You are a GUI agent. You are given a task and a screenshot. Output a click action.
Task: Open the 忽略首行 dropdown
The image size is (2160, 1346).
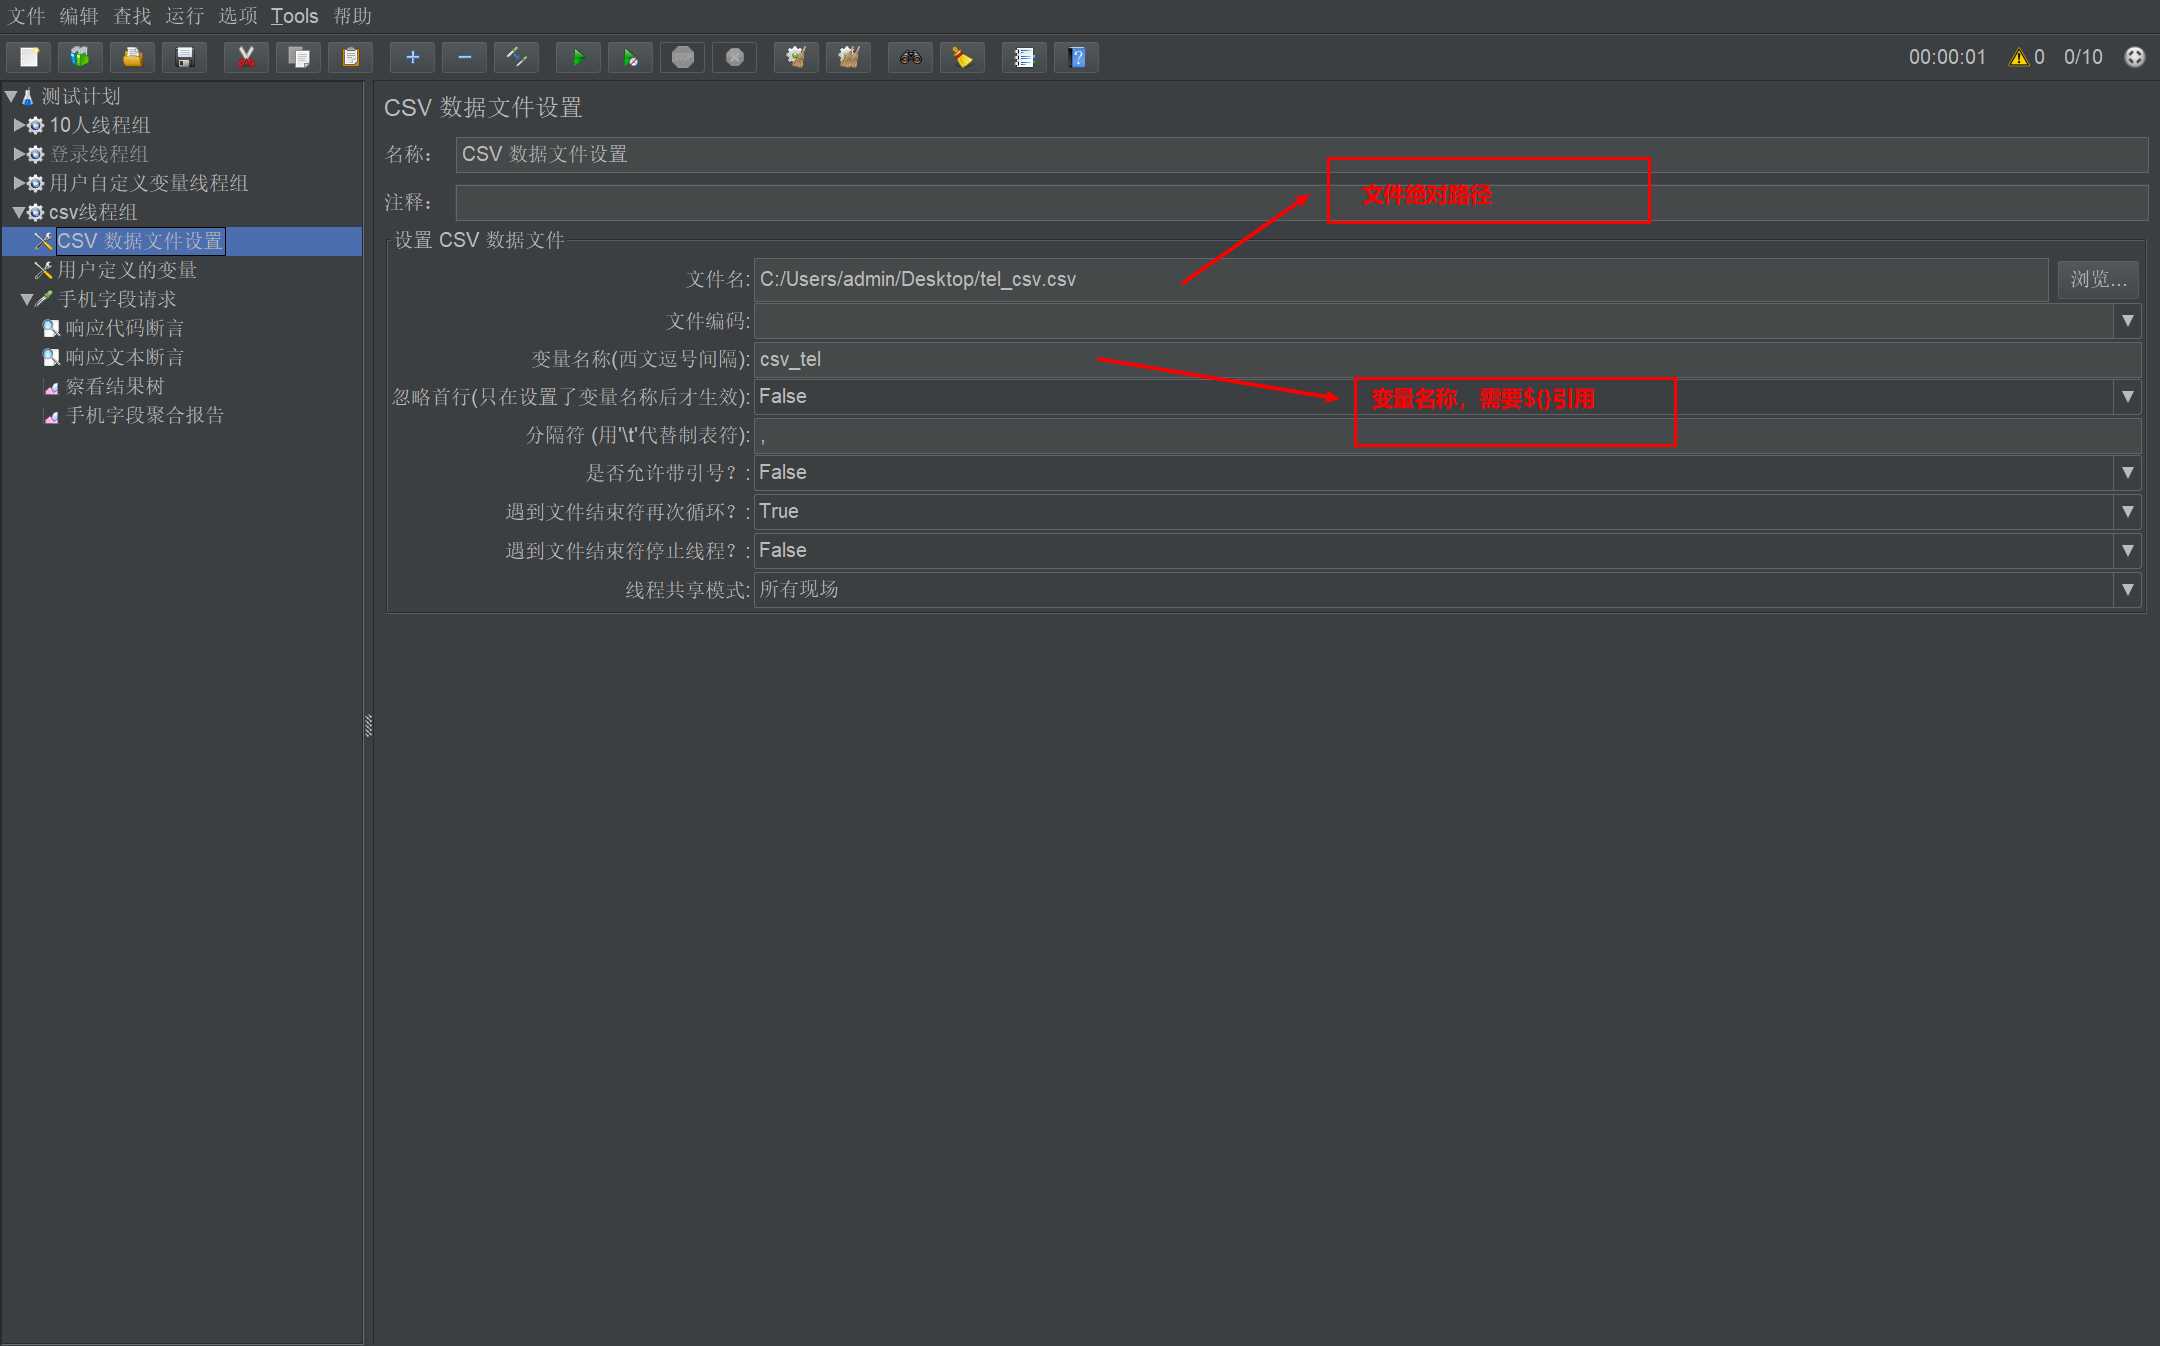pos(2127,397)
